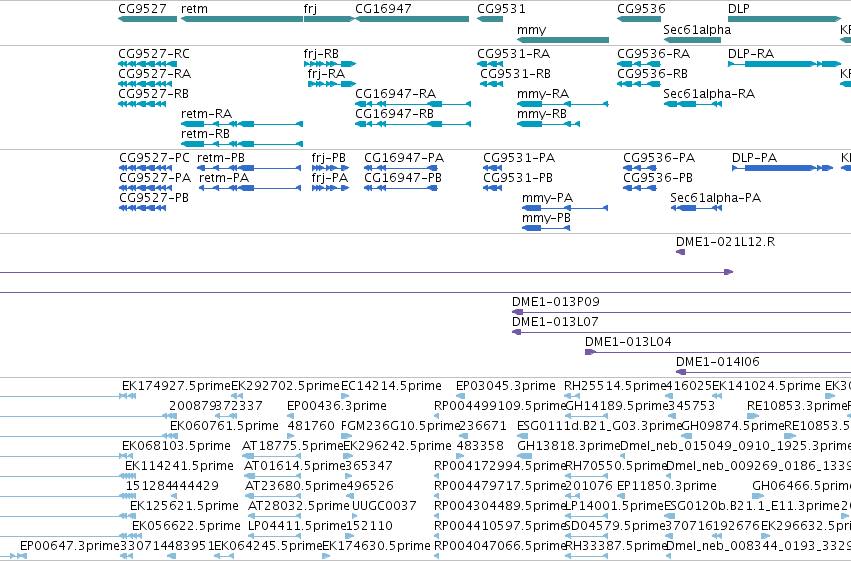Click EST EK114241.5prime

(179, 467)
